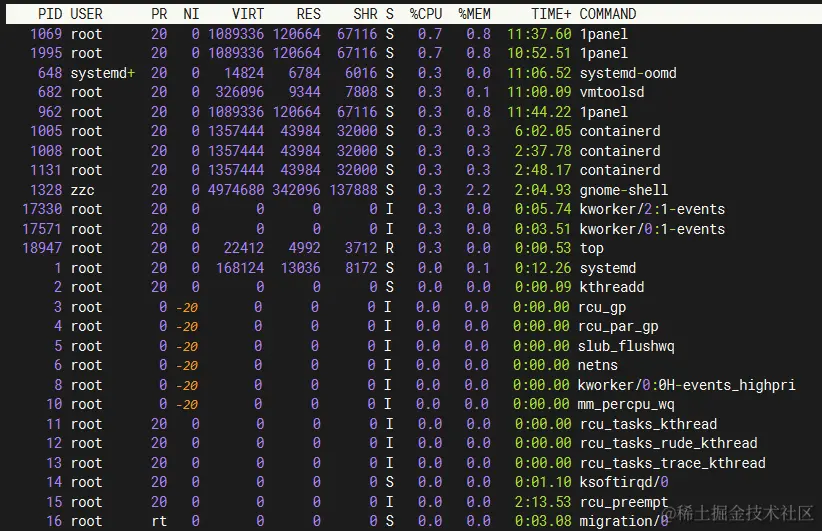Image resolution: width=822 pixels, height=531 pixels.
Task: Click the 342096 RES value
Action: (x=296, y=190)
